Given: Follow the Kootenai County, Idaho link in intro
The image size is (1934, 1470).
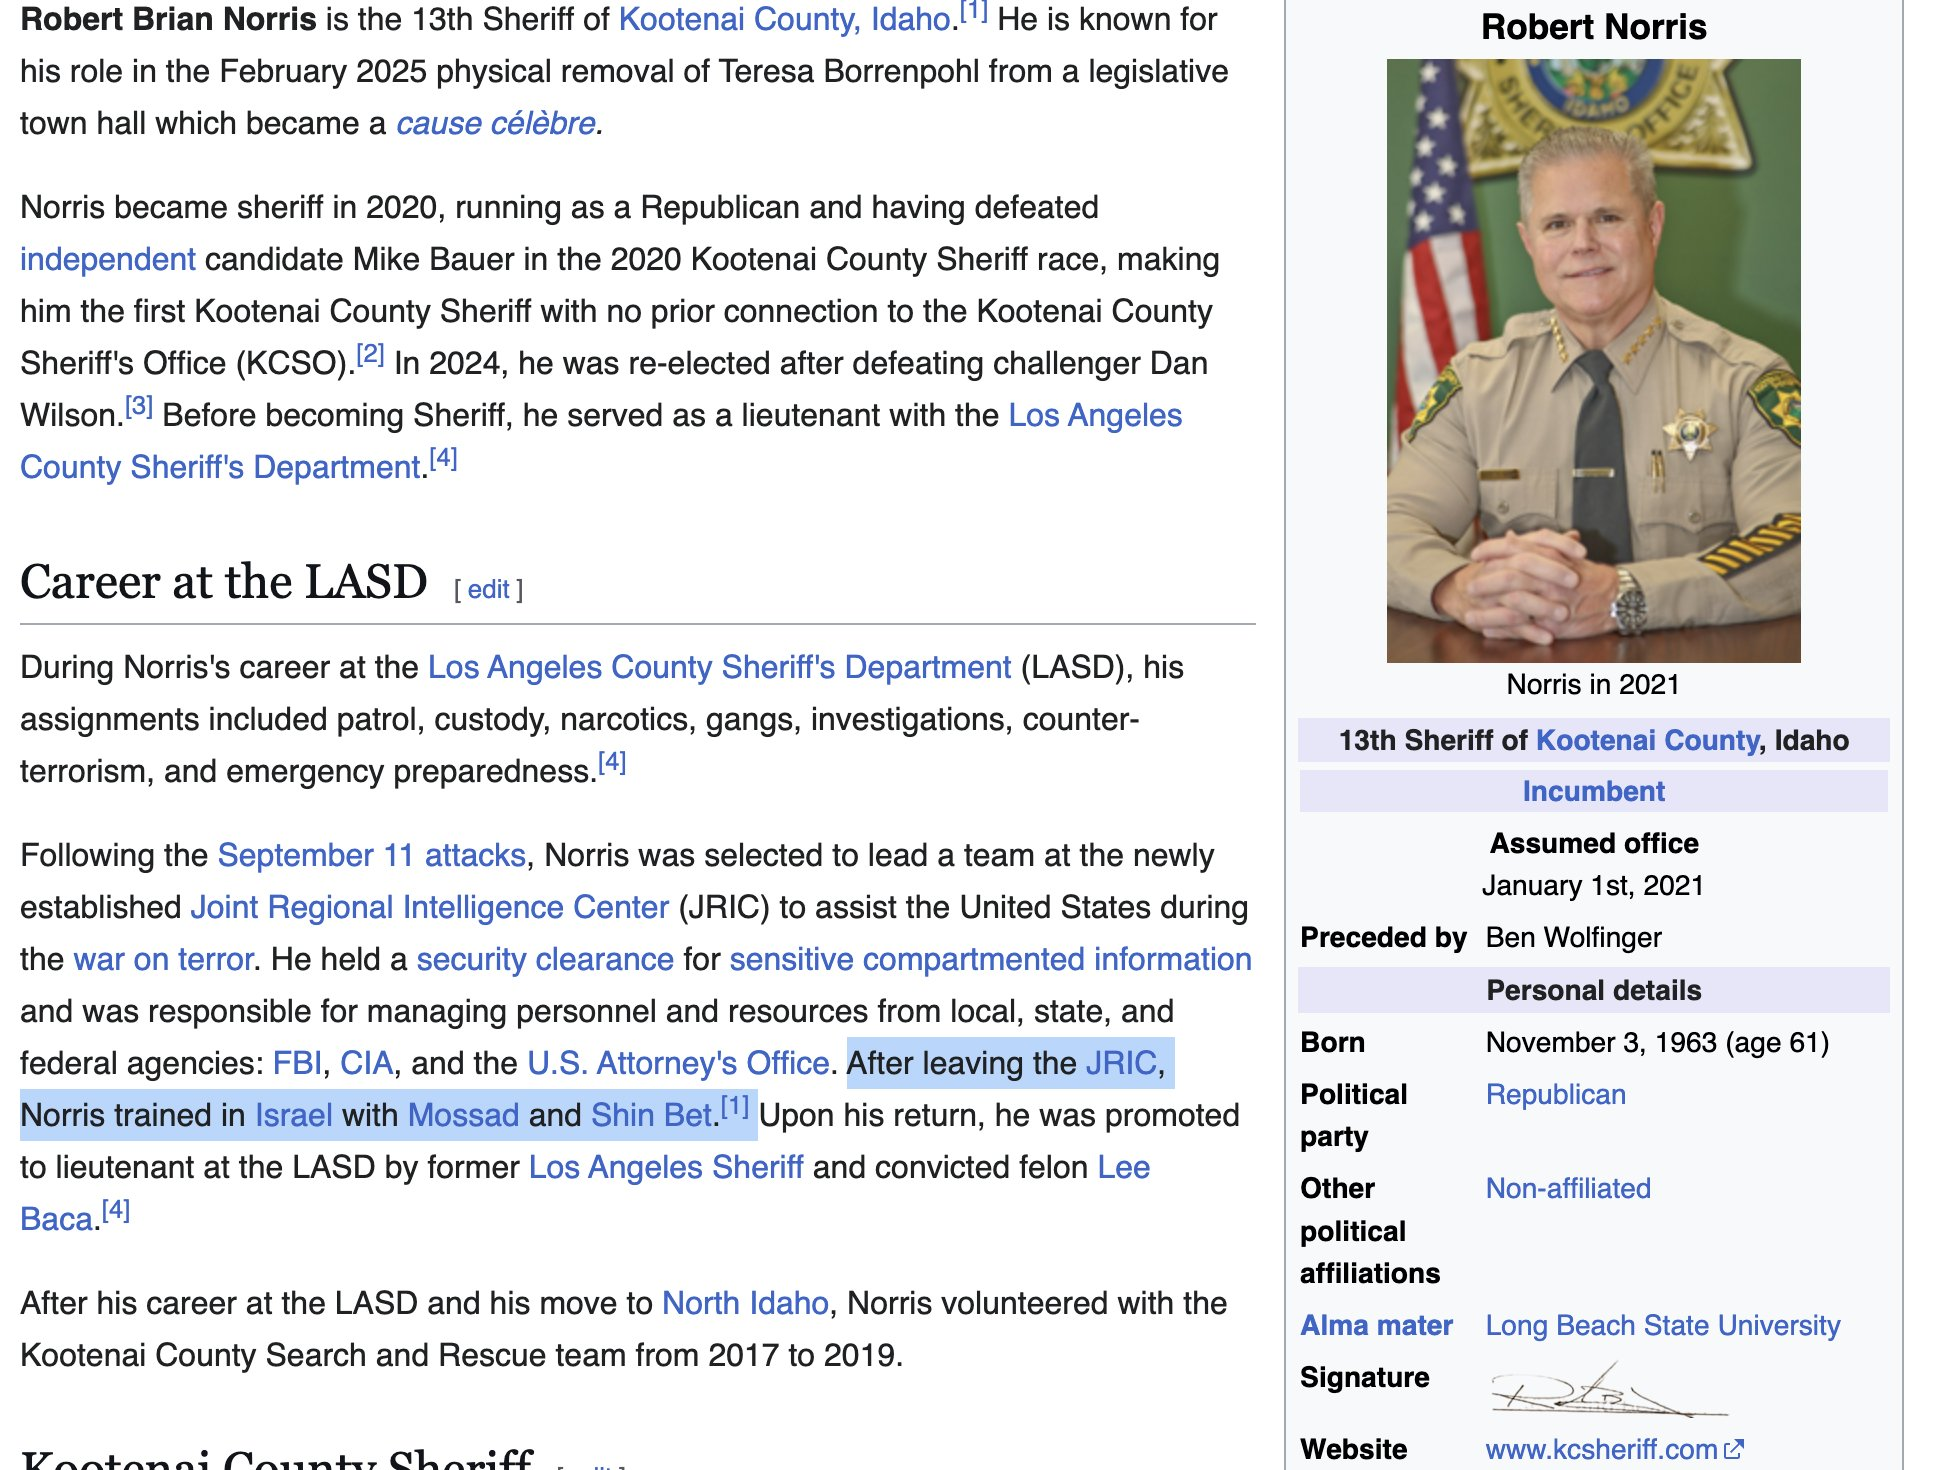Looking at the screenshot, I should click(784, 19).
